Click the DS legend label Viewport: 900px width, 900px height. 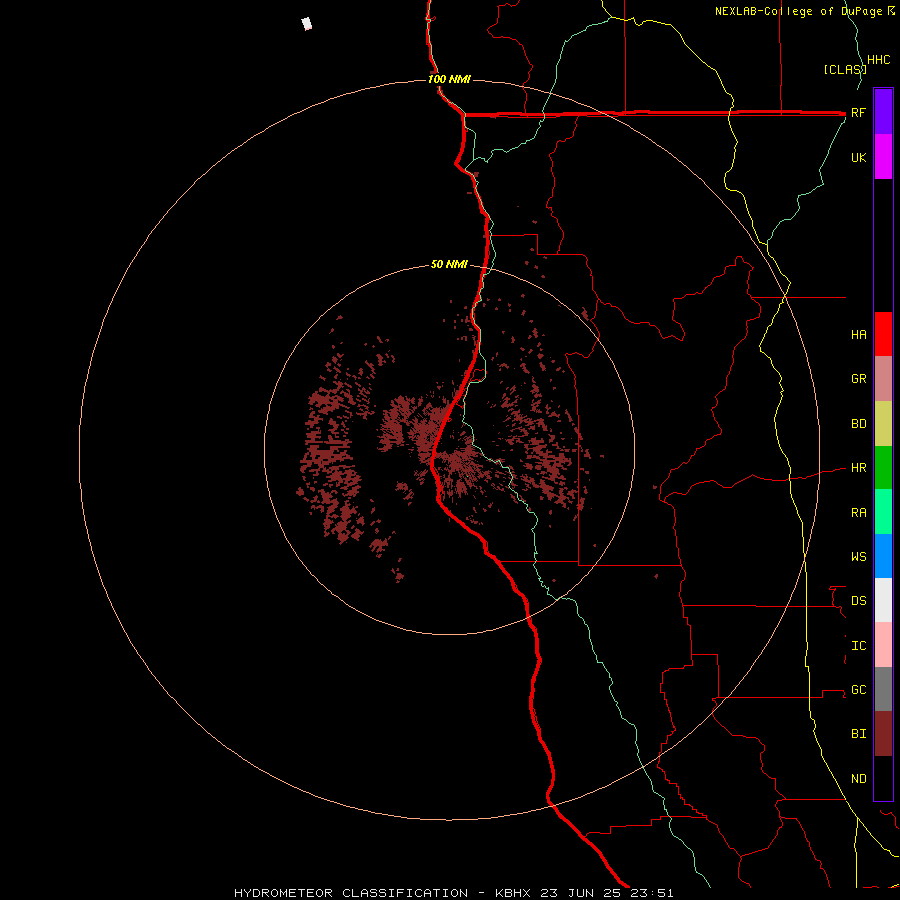click(x=858, y=601)
